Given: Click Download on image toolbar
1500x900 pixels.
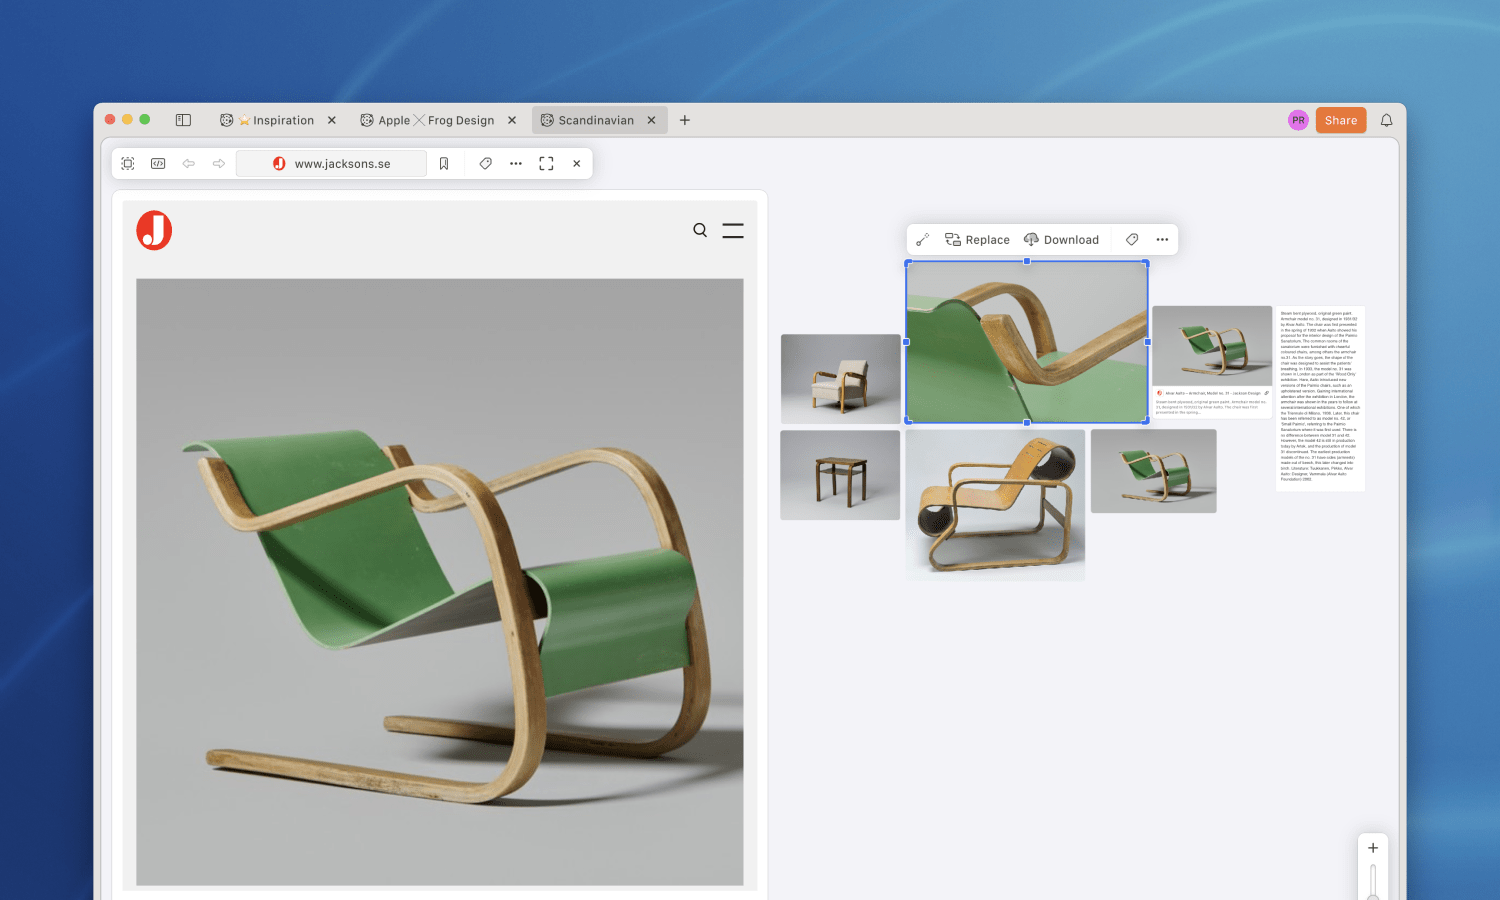Looking at the screenshot, I should click(x=1061, y=239).
